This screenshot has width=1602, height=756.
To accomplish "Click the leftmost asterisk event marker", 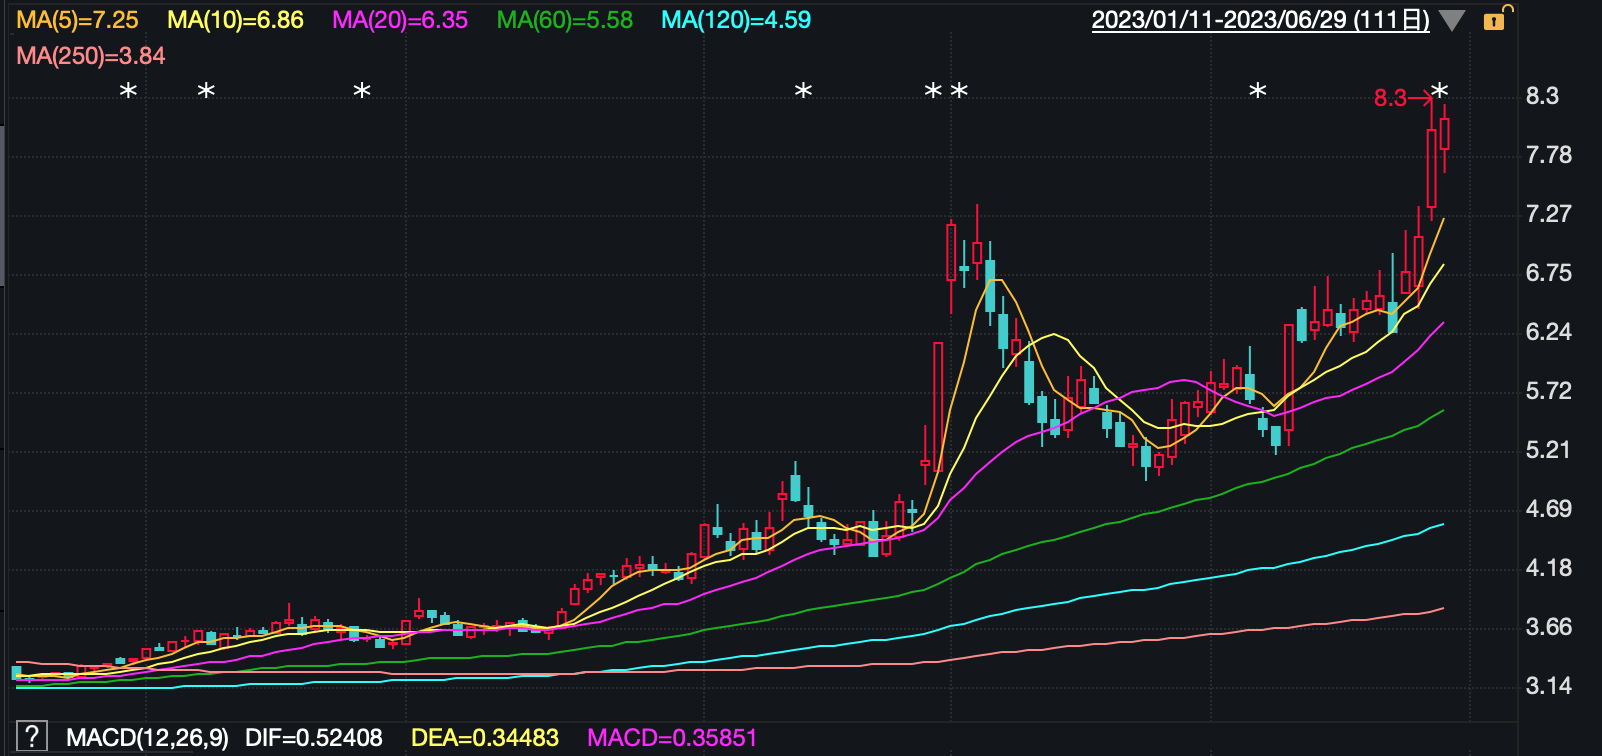I will pyautogui.click(x=128, y=92).
